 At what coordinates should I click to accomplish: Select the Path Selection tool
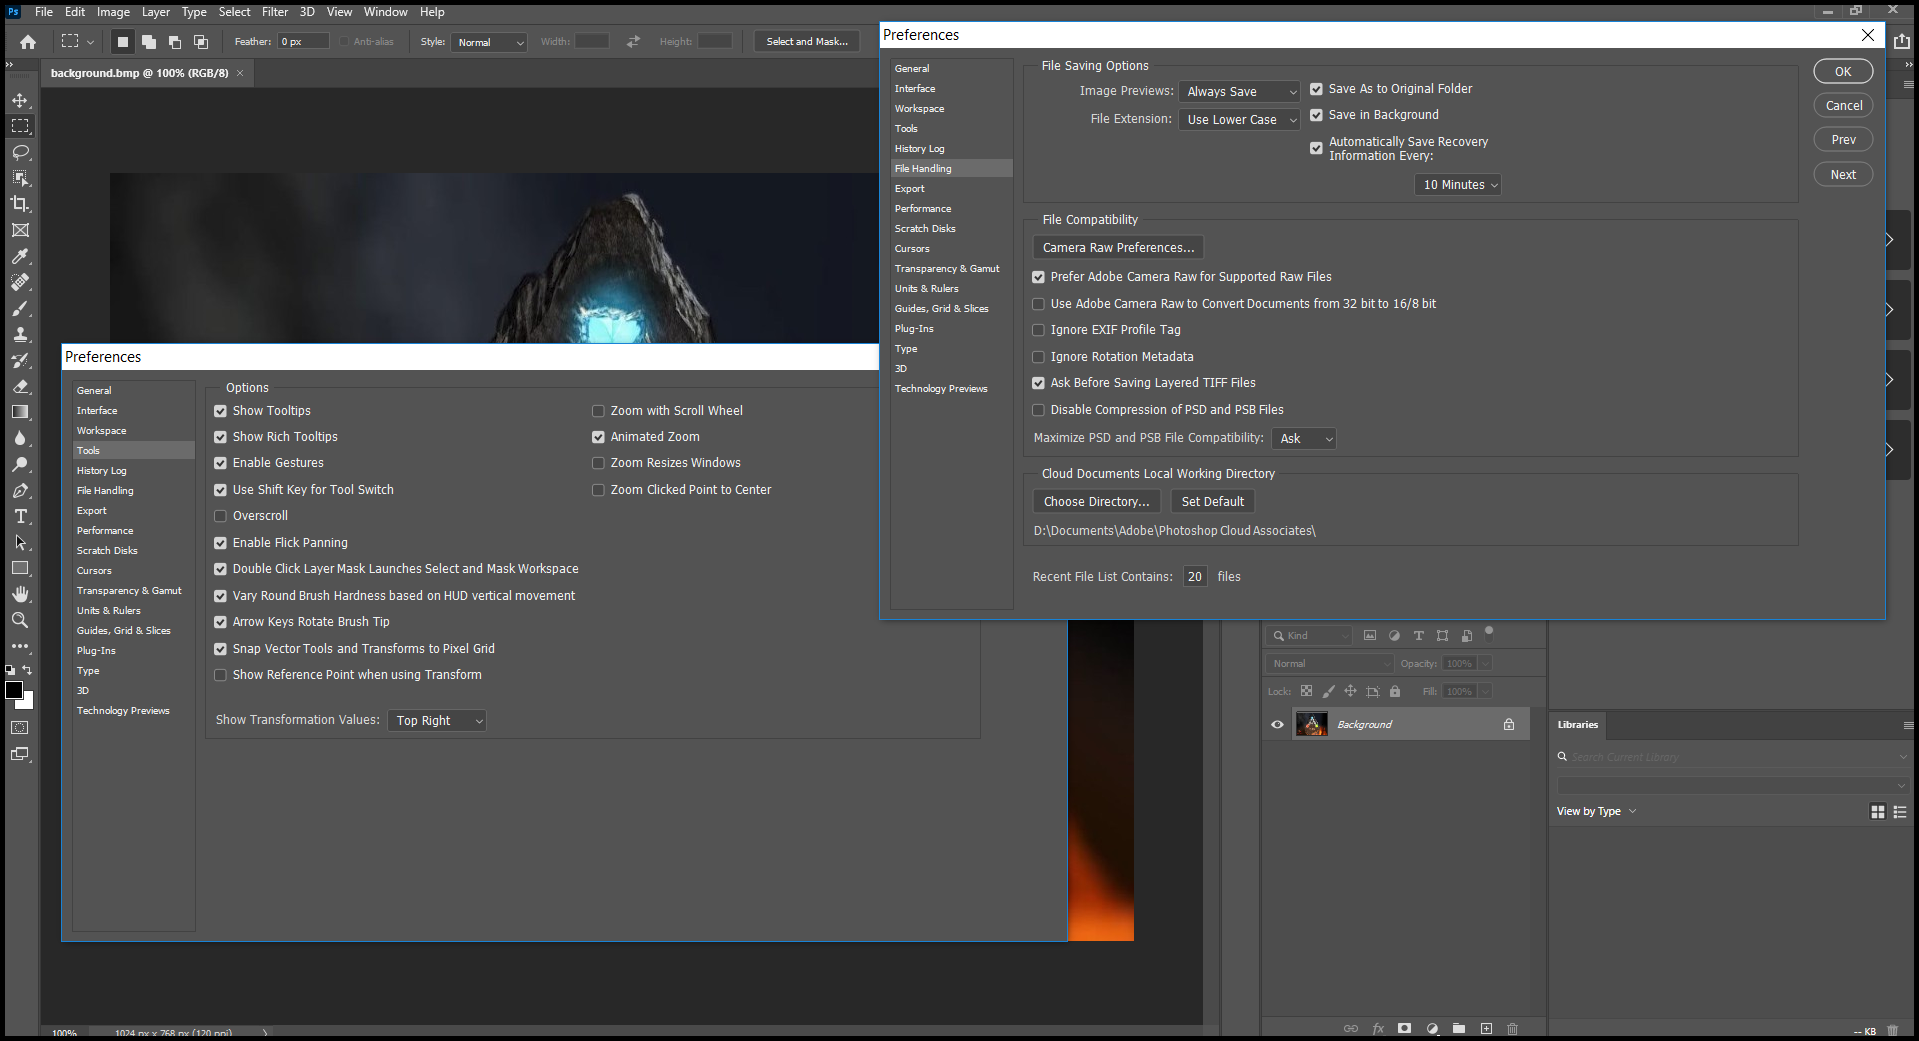20,542
